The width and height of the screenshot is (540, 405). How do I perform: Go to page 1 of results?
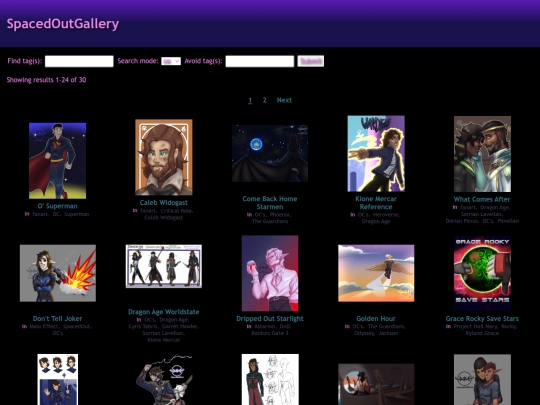[250, 100]
